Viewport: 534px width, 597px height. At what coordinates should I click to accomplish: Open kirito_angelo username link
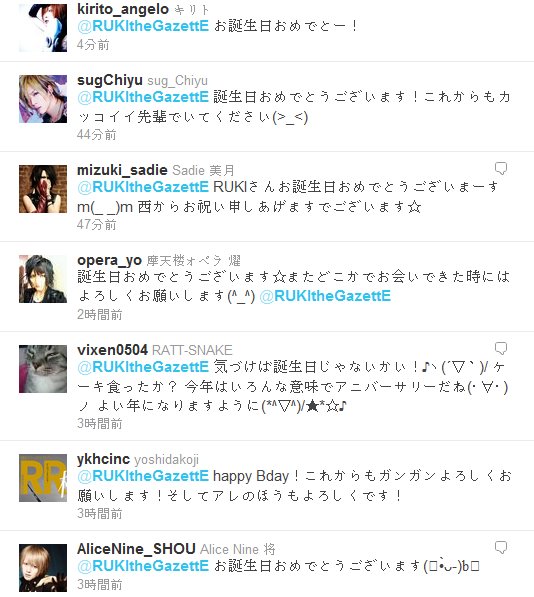click(x=123, y=9)
